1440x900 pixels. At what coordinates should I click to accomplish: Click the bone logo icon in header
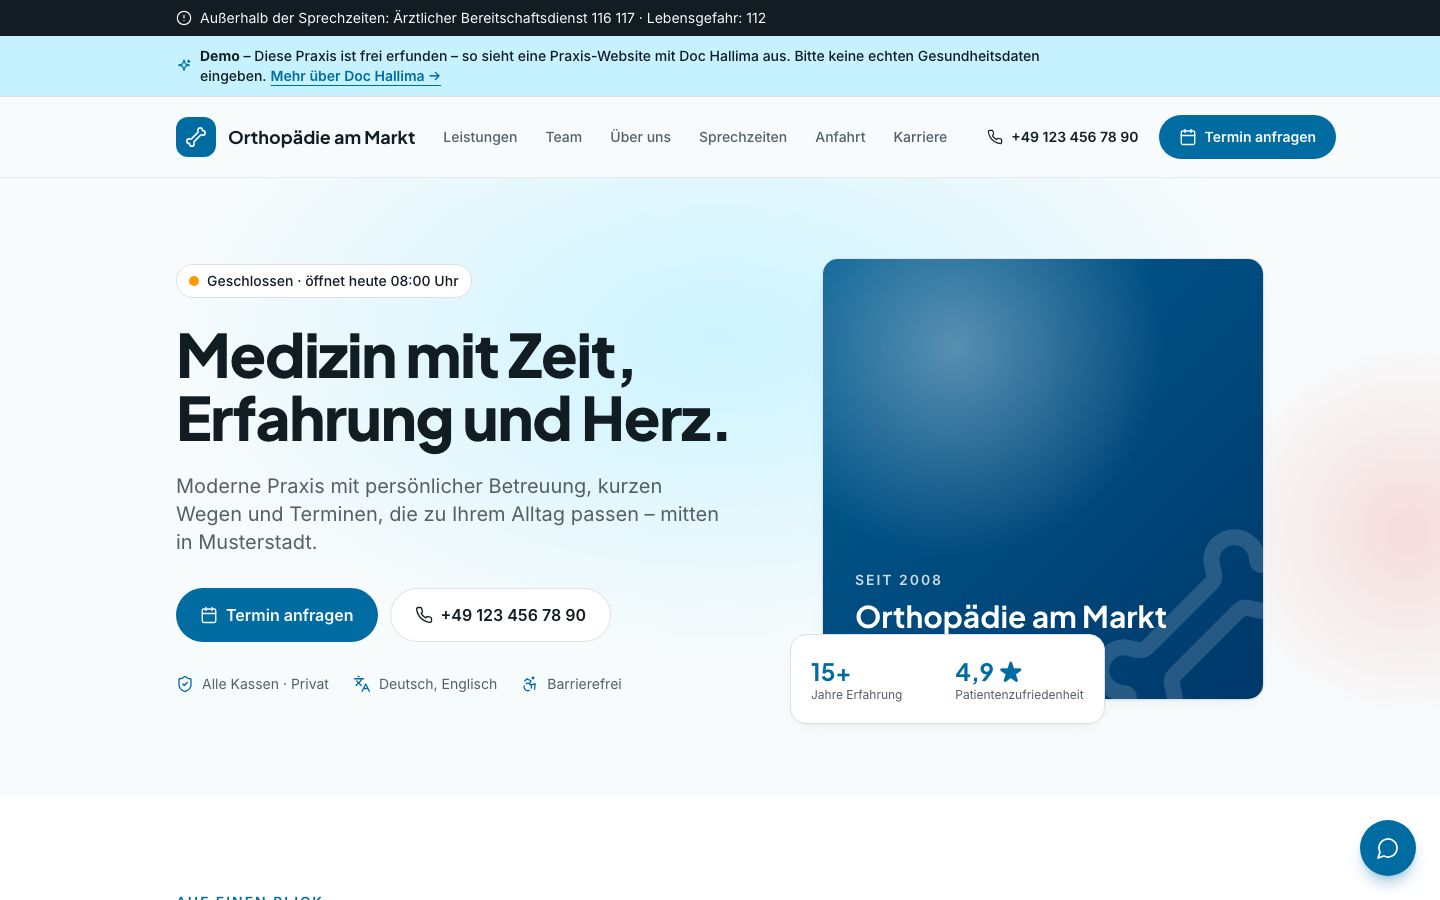point(196,137)
